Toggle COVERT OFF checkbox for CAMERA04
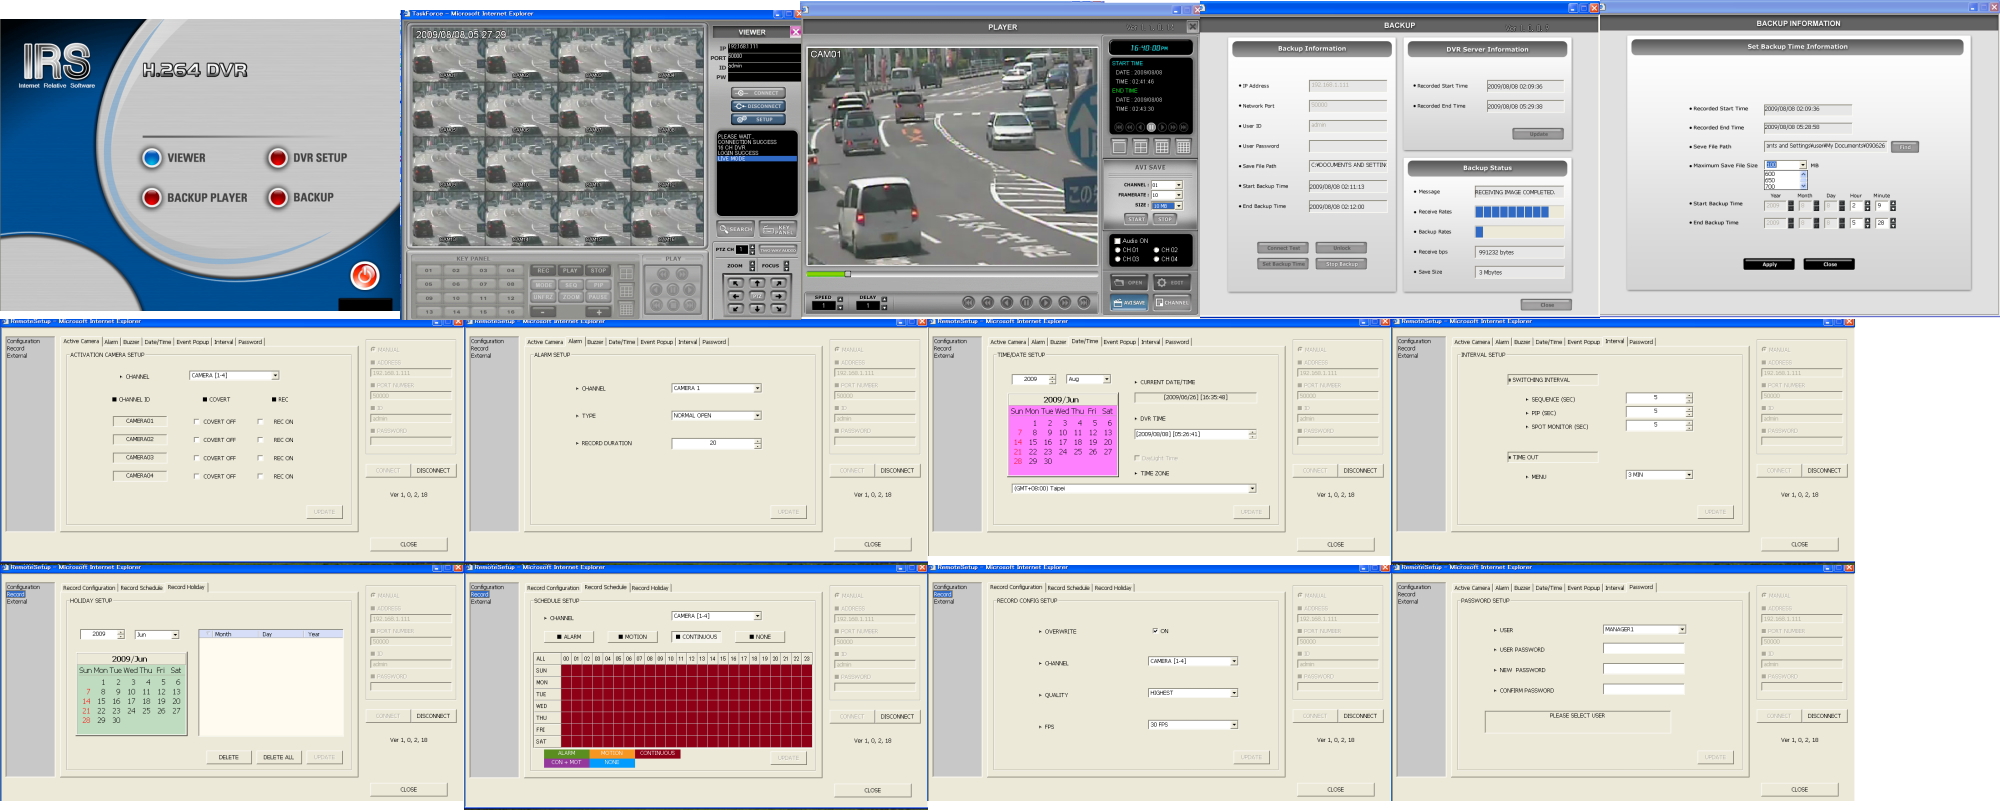 [x=196, y=477]
